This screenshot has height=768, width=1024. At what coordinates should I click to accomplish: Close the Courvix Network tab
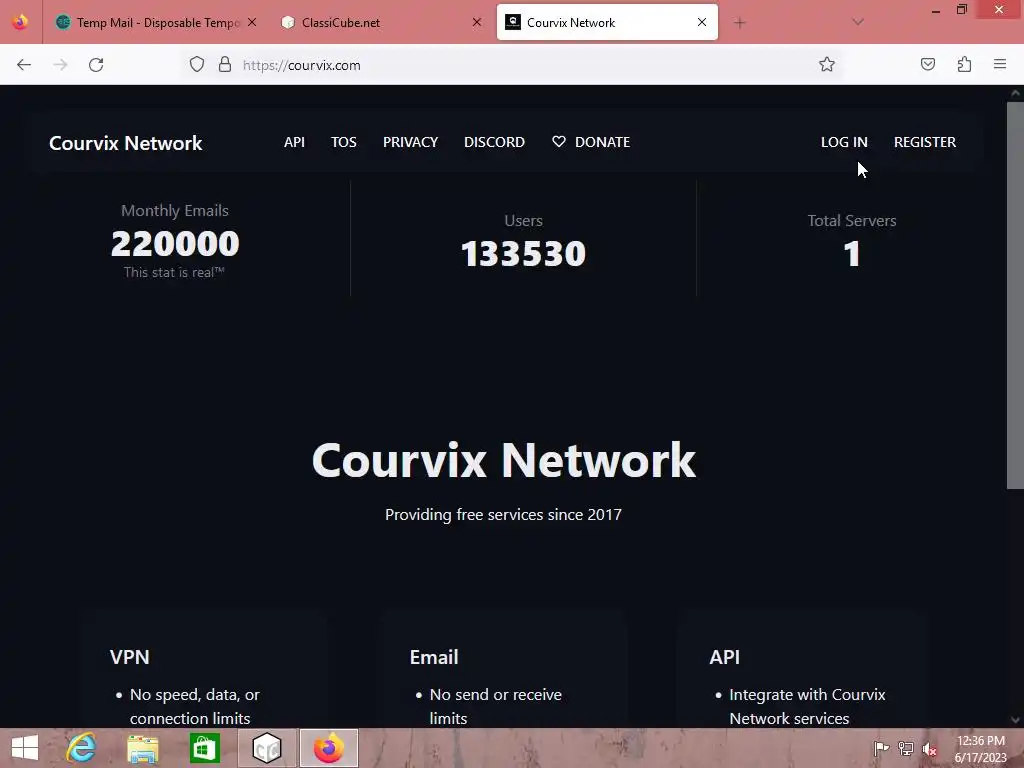702,22
